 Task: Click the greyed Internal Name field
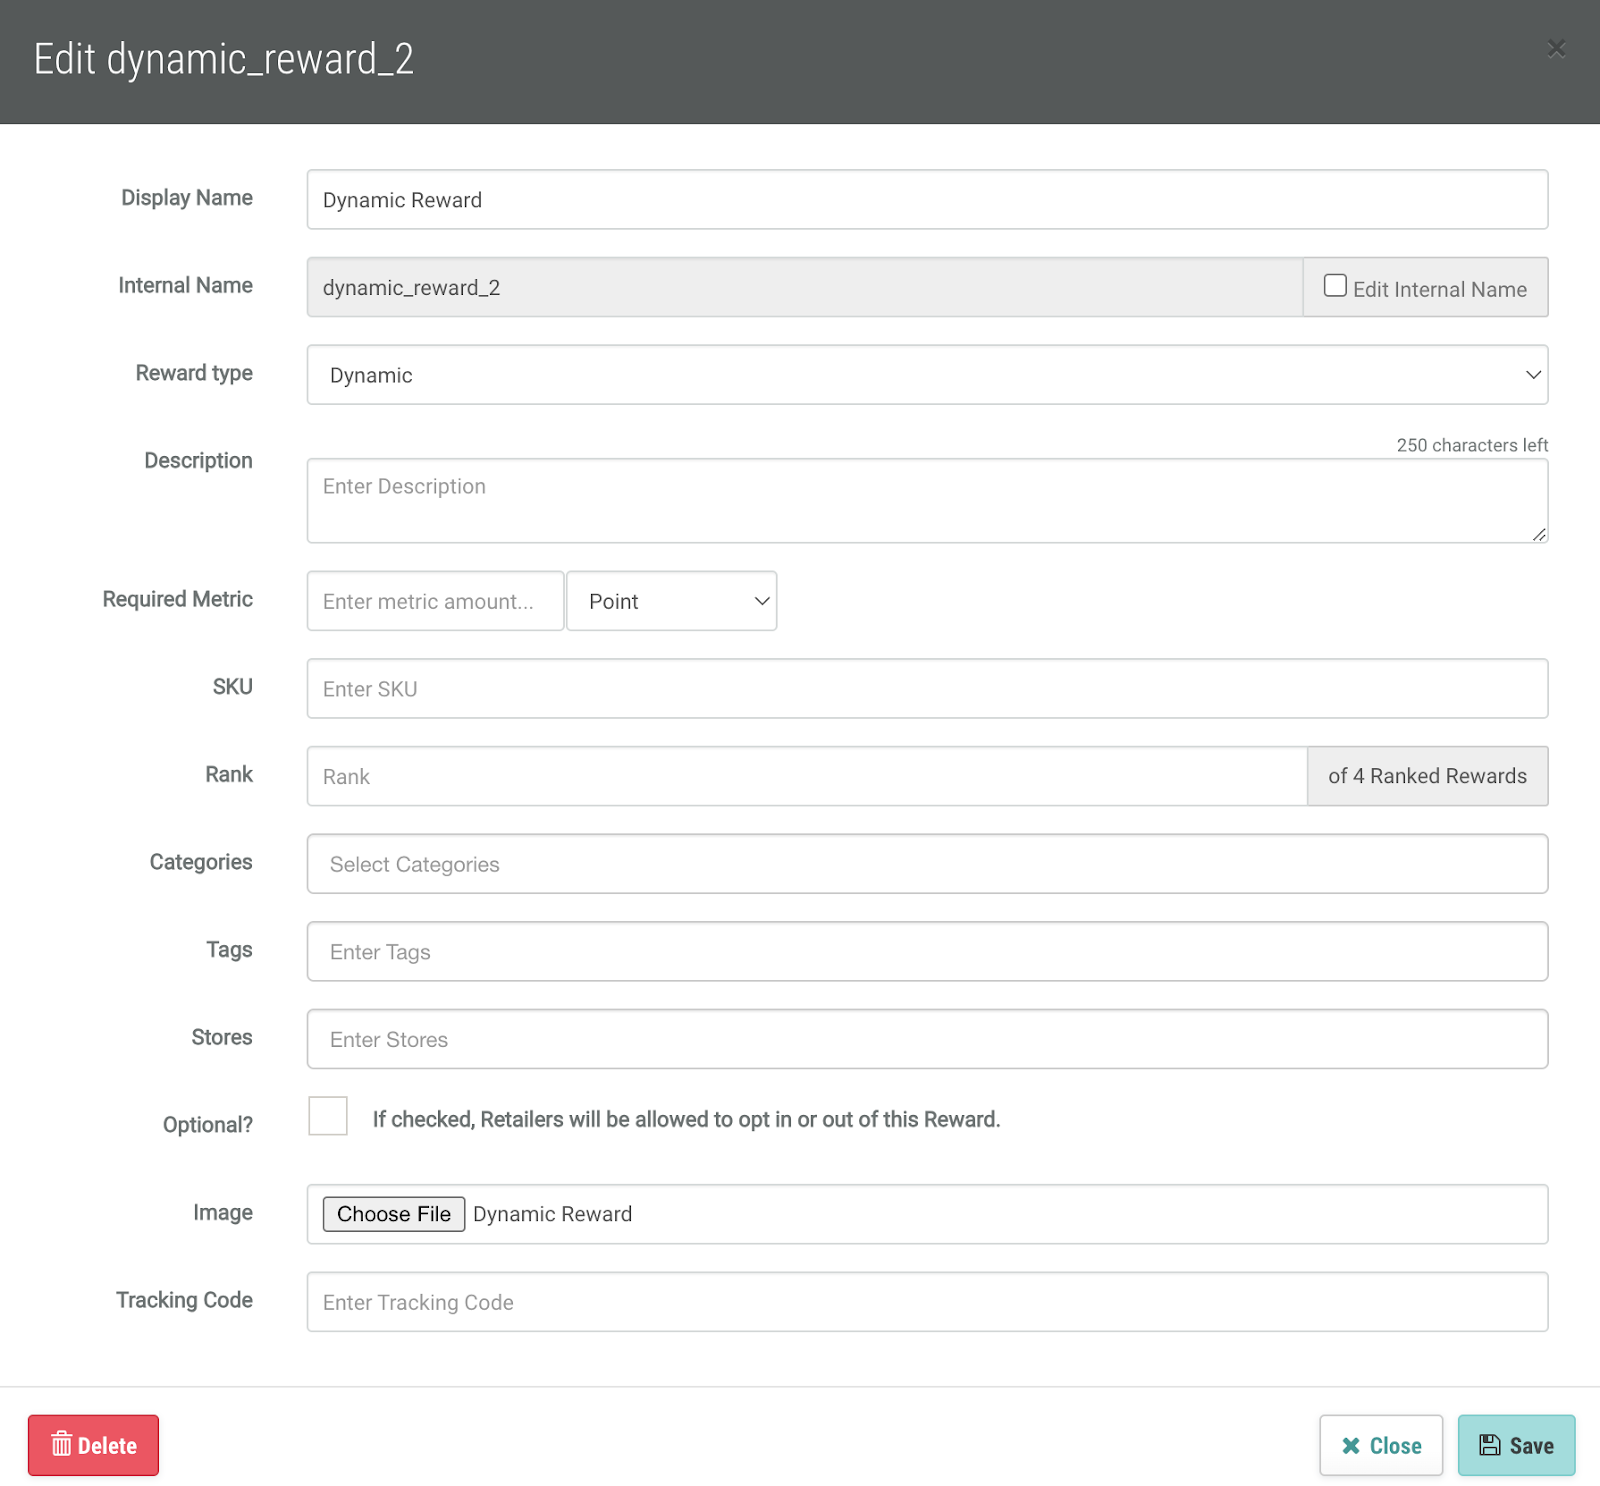[804, 288]
